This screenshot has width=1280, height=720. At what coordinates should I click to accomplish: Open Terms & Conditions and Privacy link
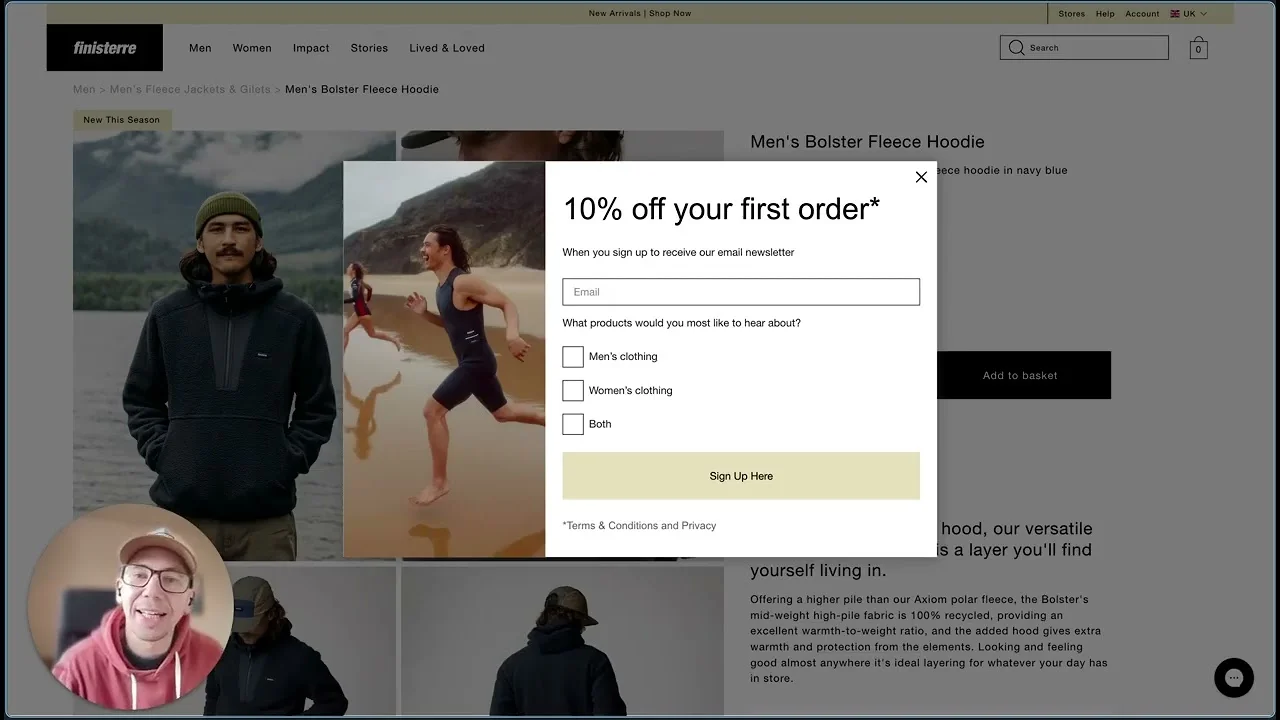[640, 526]
